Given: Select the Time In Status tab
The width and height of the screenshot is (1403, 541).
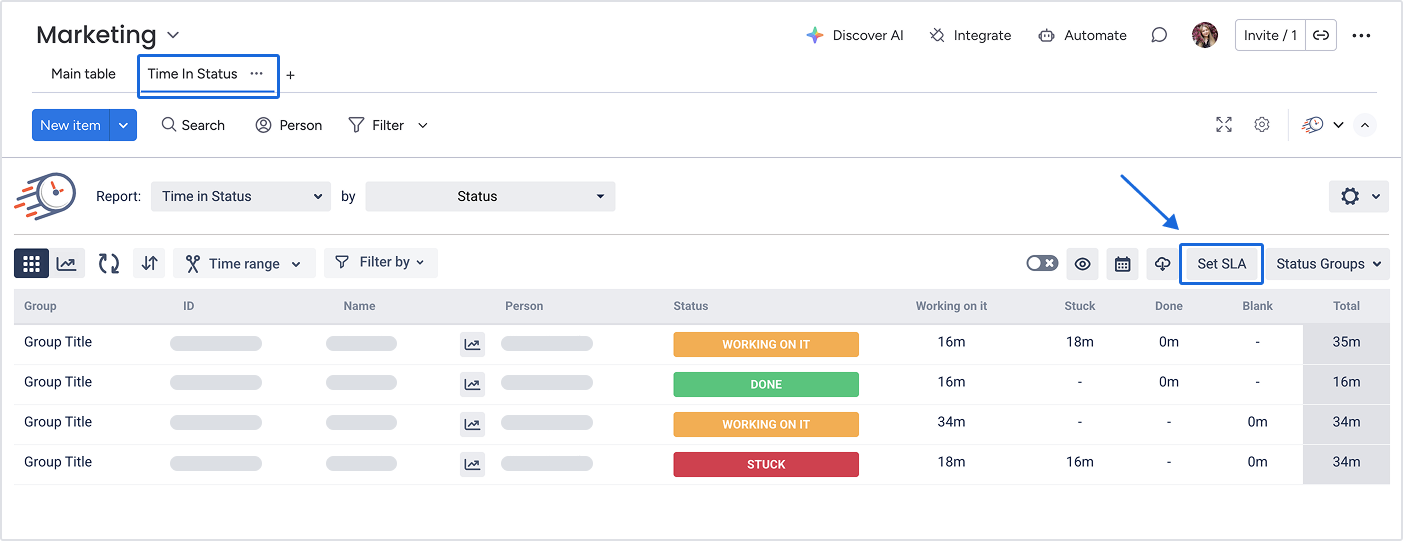Looking at the screenshot, I should [193, 74].
